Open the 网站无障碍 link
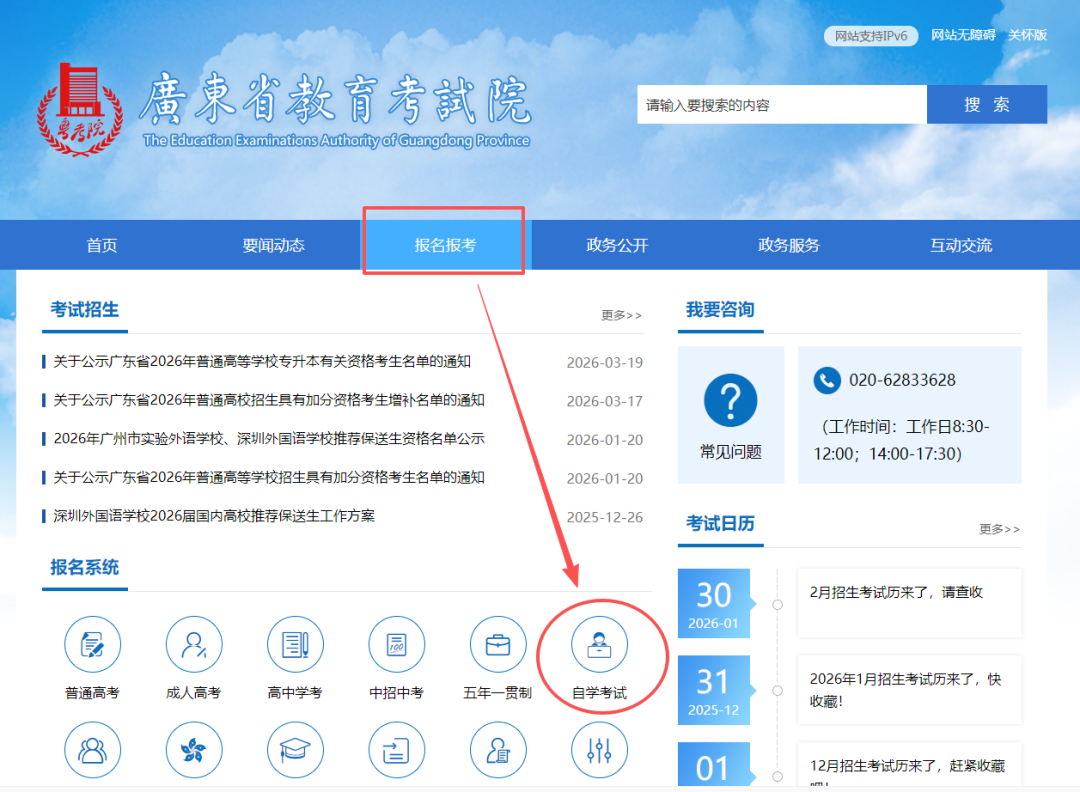The height and width of the screenshot is (792, 1080). tap(963, 35)
